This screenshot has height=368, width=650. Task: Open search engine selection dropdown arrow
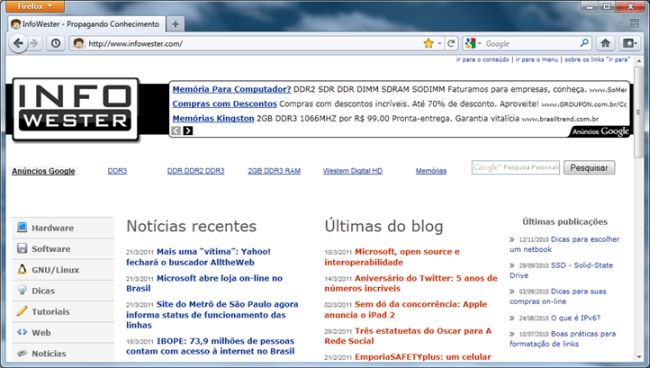coord(480,43)
